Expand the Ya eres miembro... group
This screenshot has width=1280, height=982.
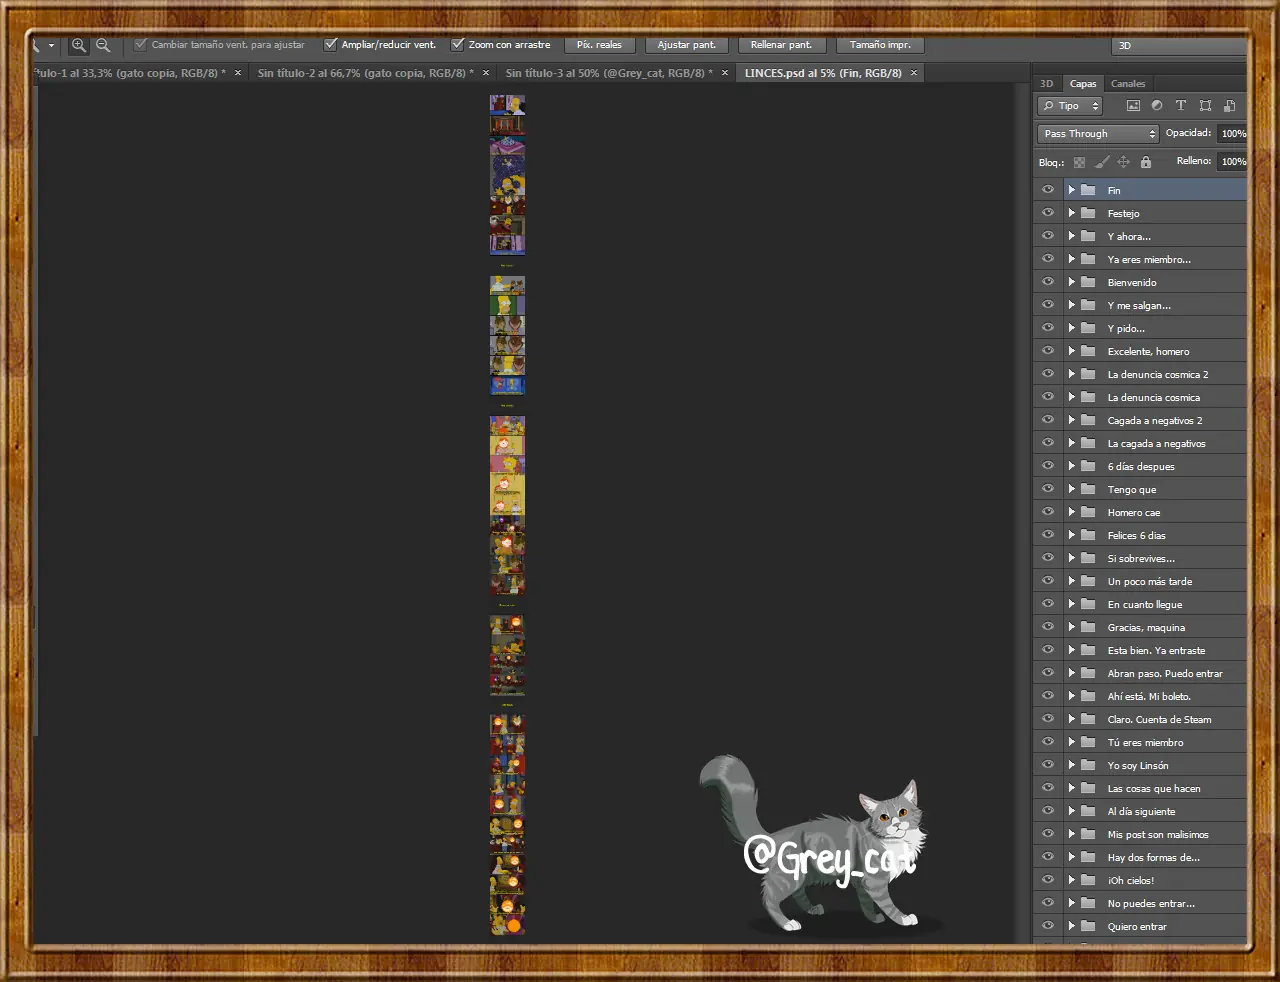pos(1072,259)
